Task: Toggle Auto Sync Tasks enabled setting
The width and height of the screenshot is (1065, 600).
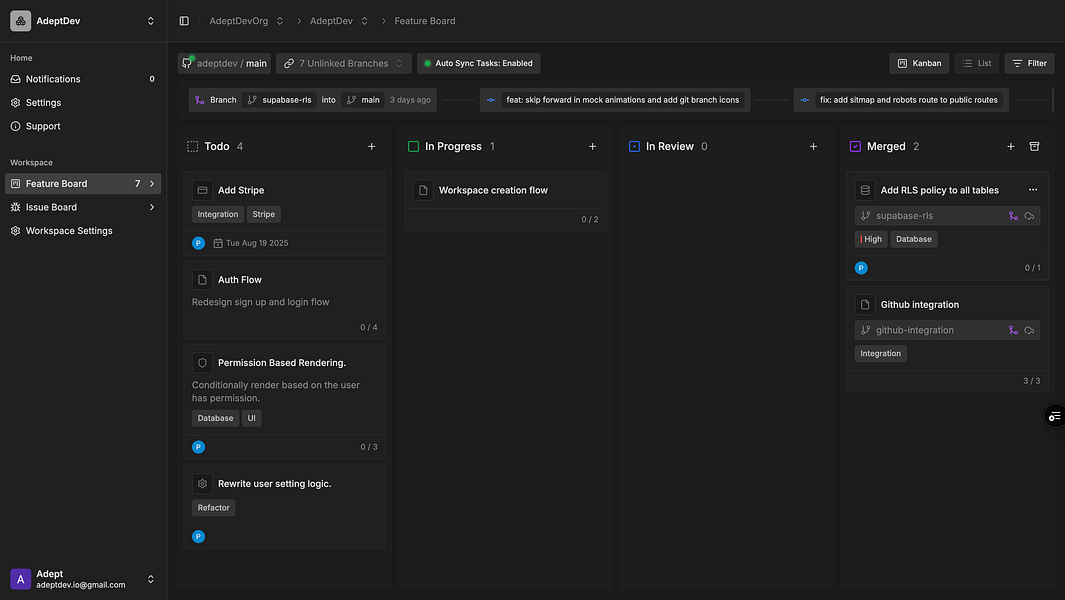Action: [478, 63]
